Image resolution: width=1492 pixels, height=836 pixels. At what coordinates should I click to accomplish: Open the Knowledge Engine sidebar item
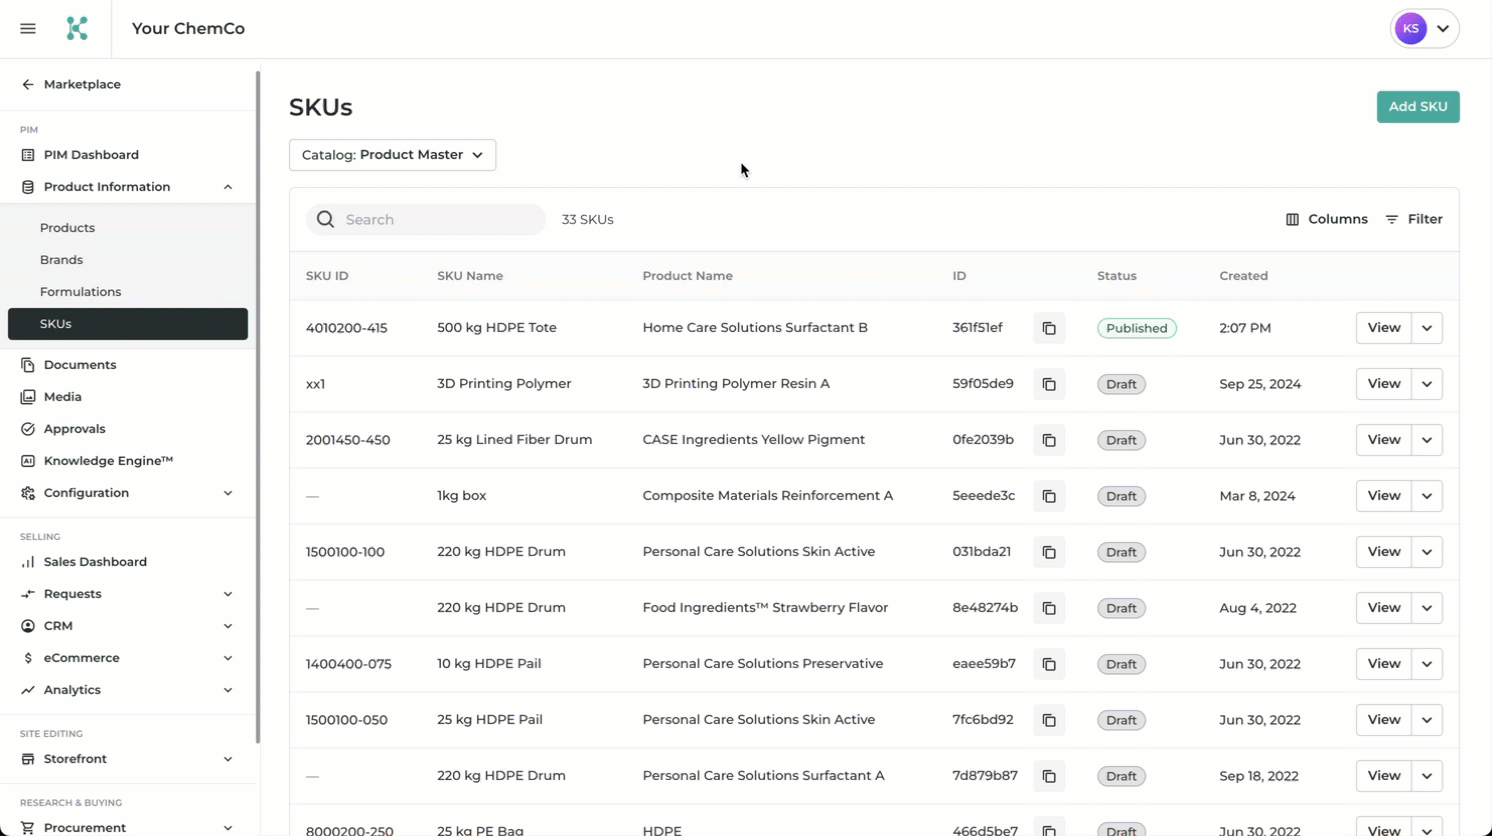click(108, 461)
